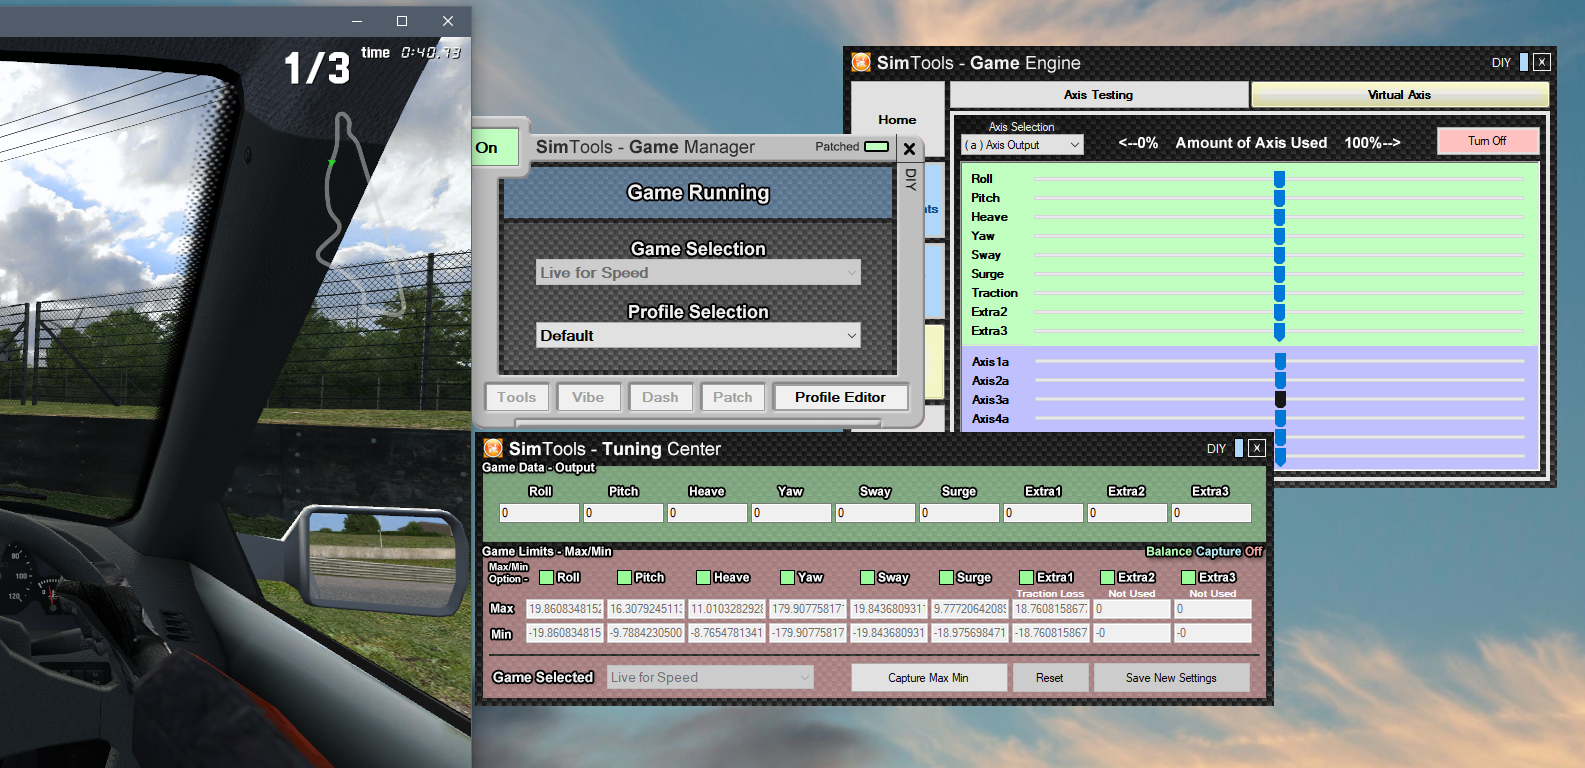This screenshot has height=768, width=1585.
Task: Click the Sway axis slider handle
Action: point(1279,255)
